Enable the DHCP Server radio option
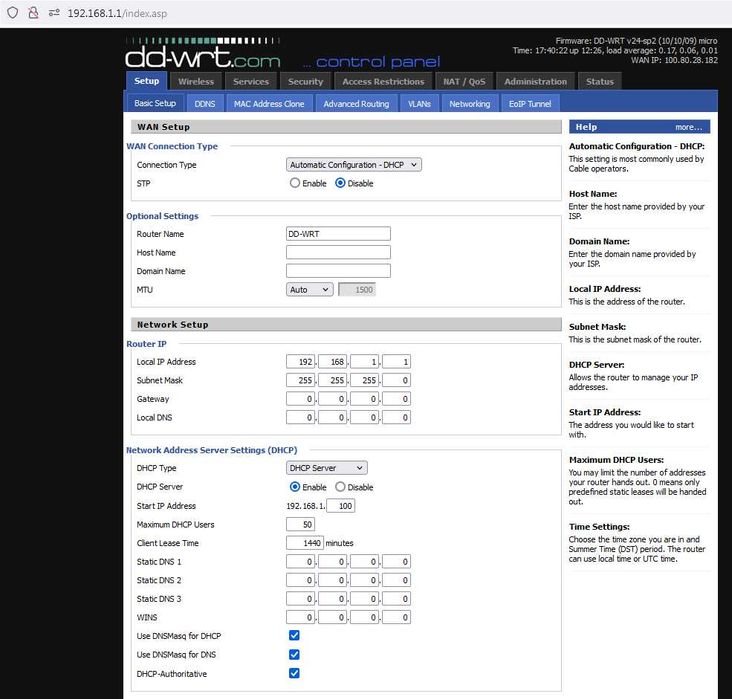This screenshot has width=732, height=699. pos(295,487)
